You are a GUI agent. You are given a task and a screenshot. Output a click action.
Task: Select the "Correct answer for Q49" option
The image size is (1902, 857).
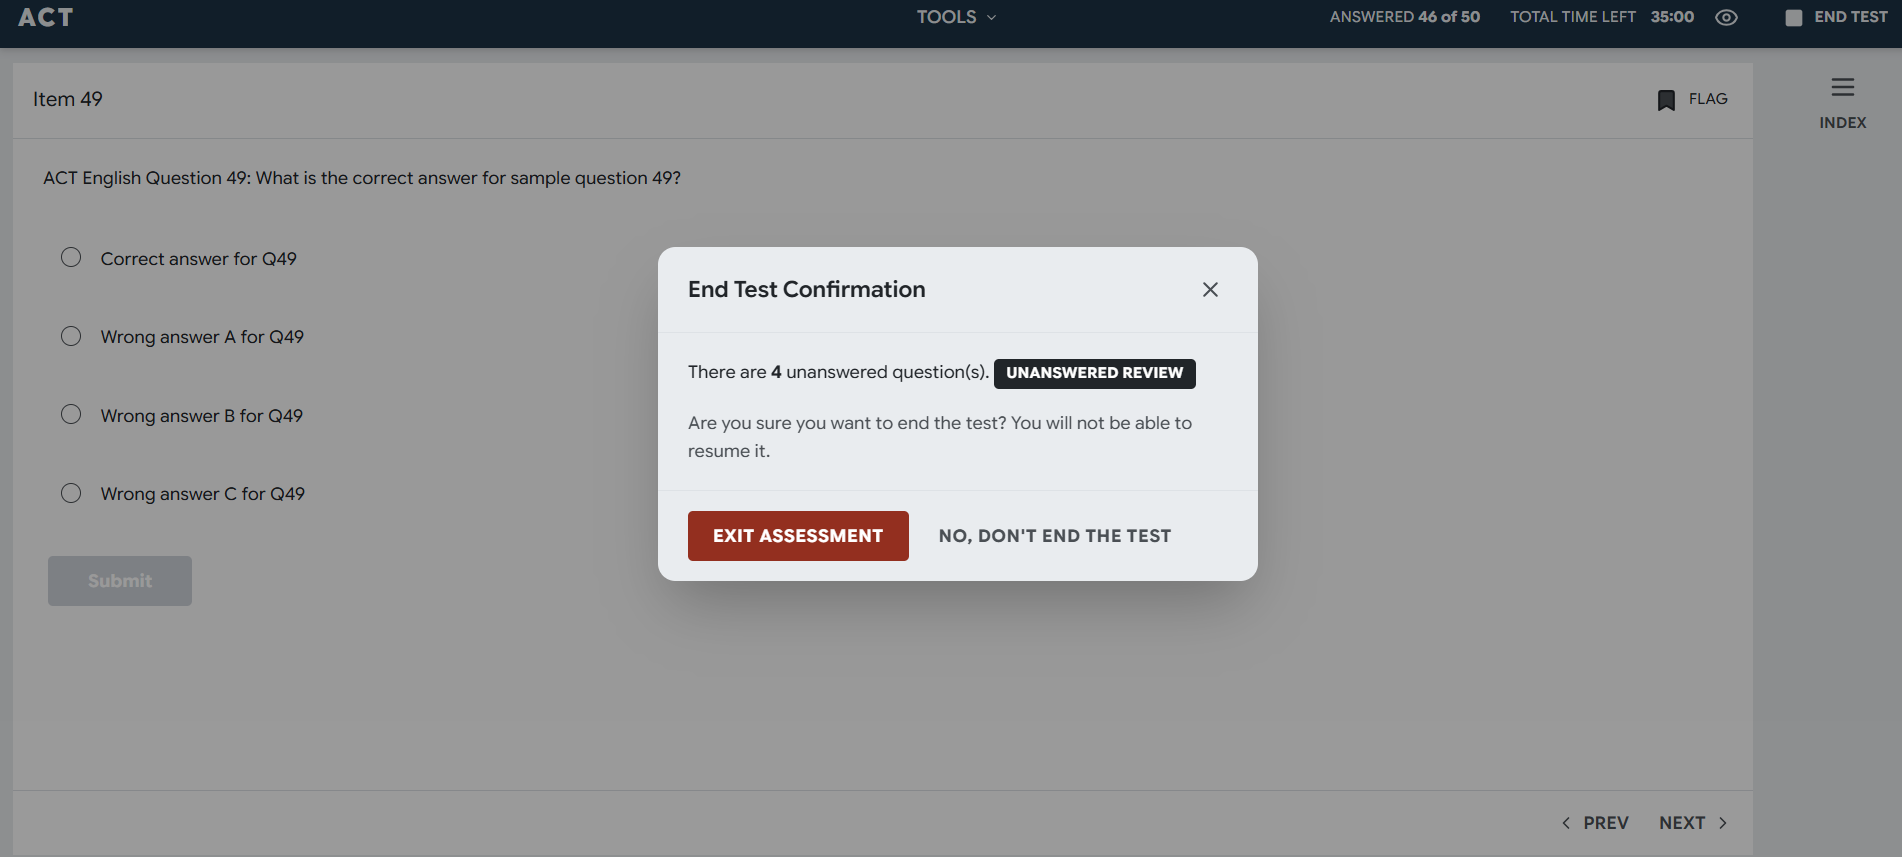(71, 258)
